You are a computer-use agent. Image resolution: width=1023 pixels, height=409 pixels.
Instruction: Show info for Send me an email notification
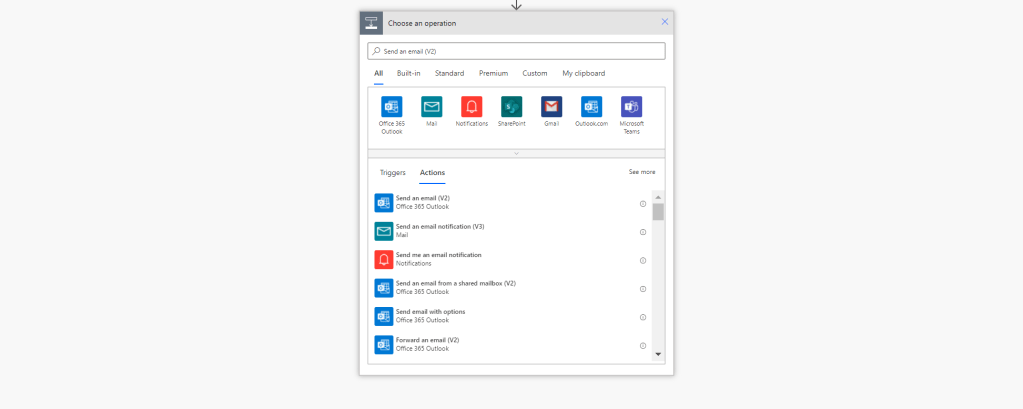coord(643,260)
